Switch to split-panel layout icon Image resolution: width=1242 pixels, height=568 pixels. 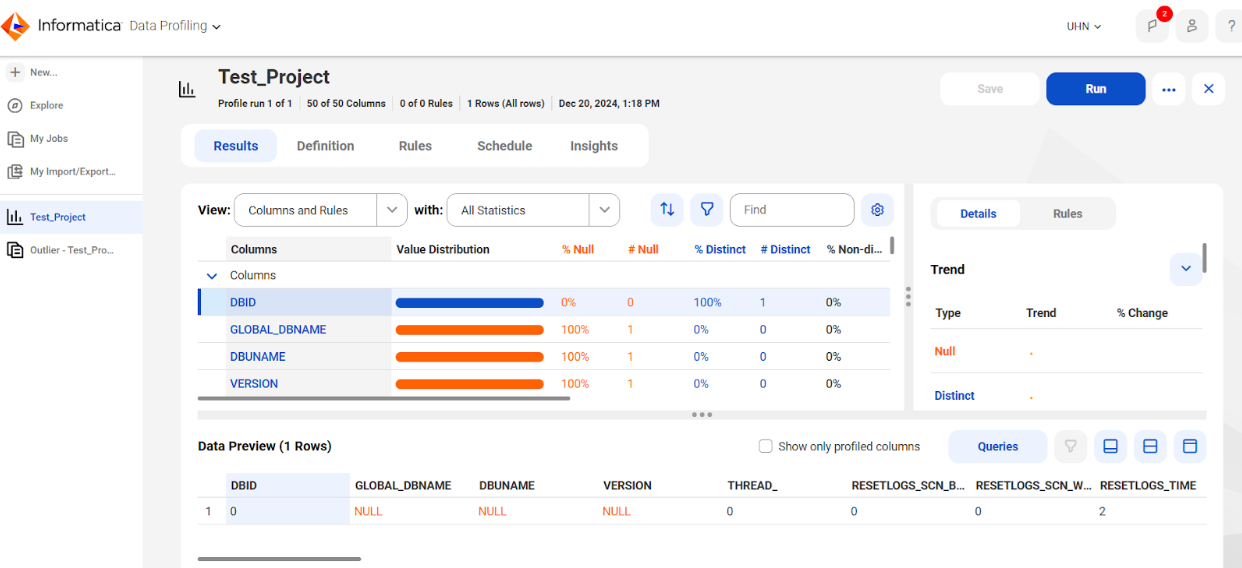1150,447
